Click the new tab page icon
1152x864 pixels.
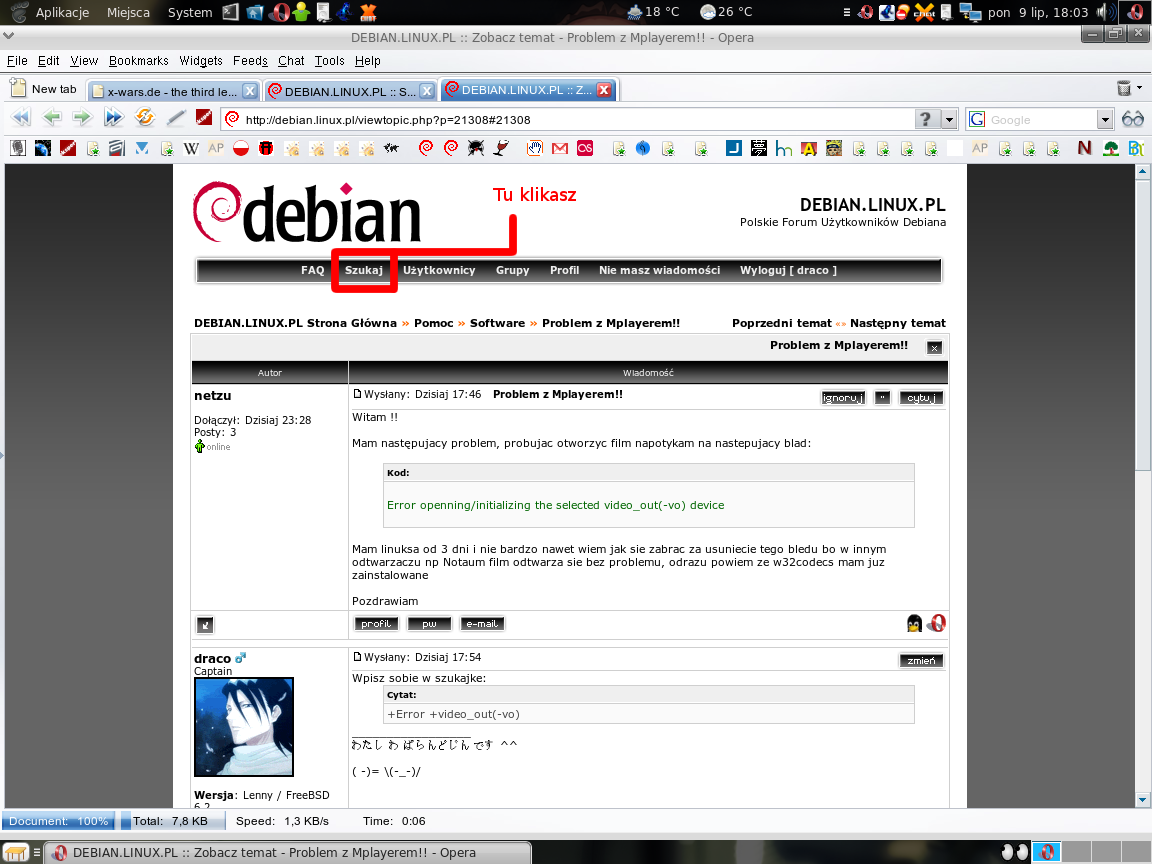point(18,88)
